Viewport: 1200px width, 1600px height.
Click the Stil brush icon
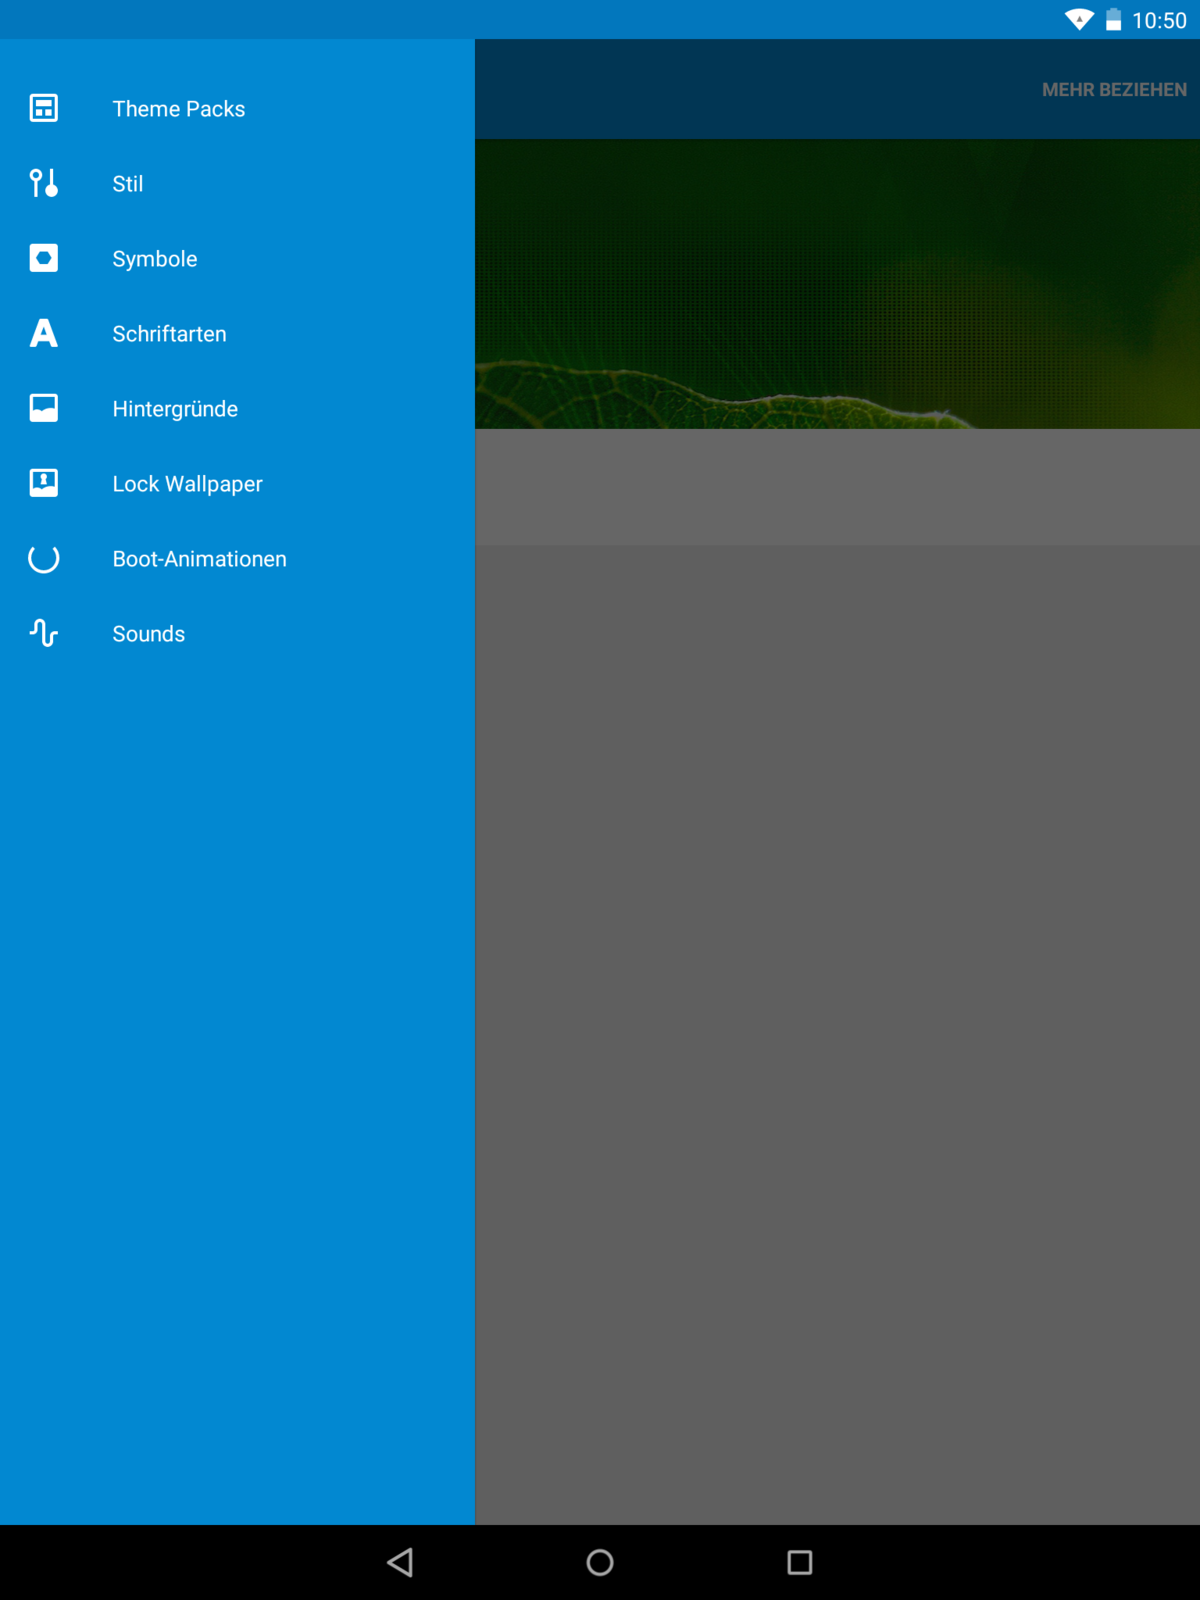tap(44, 183)
